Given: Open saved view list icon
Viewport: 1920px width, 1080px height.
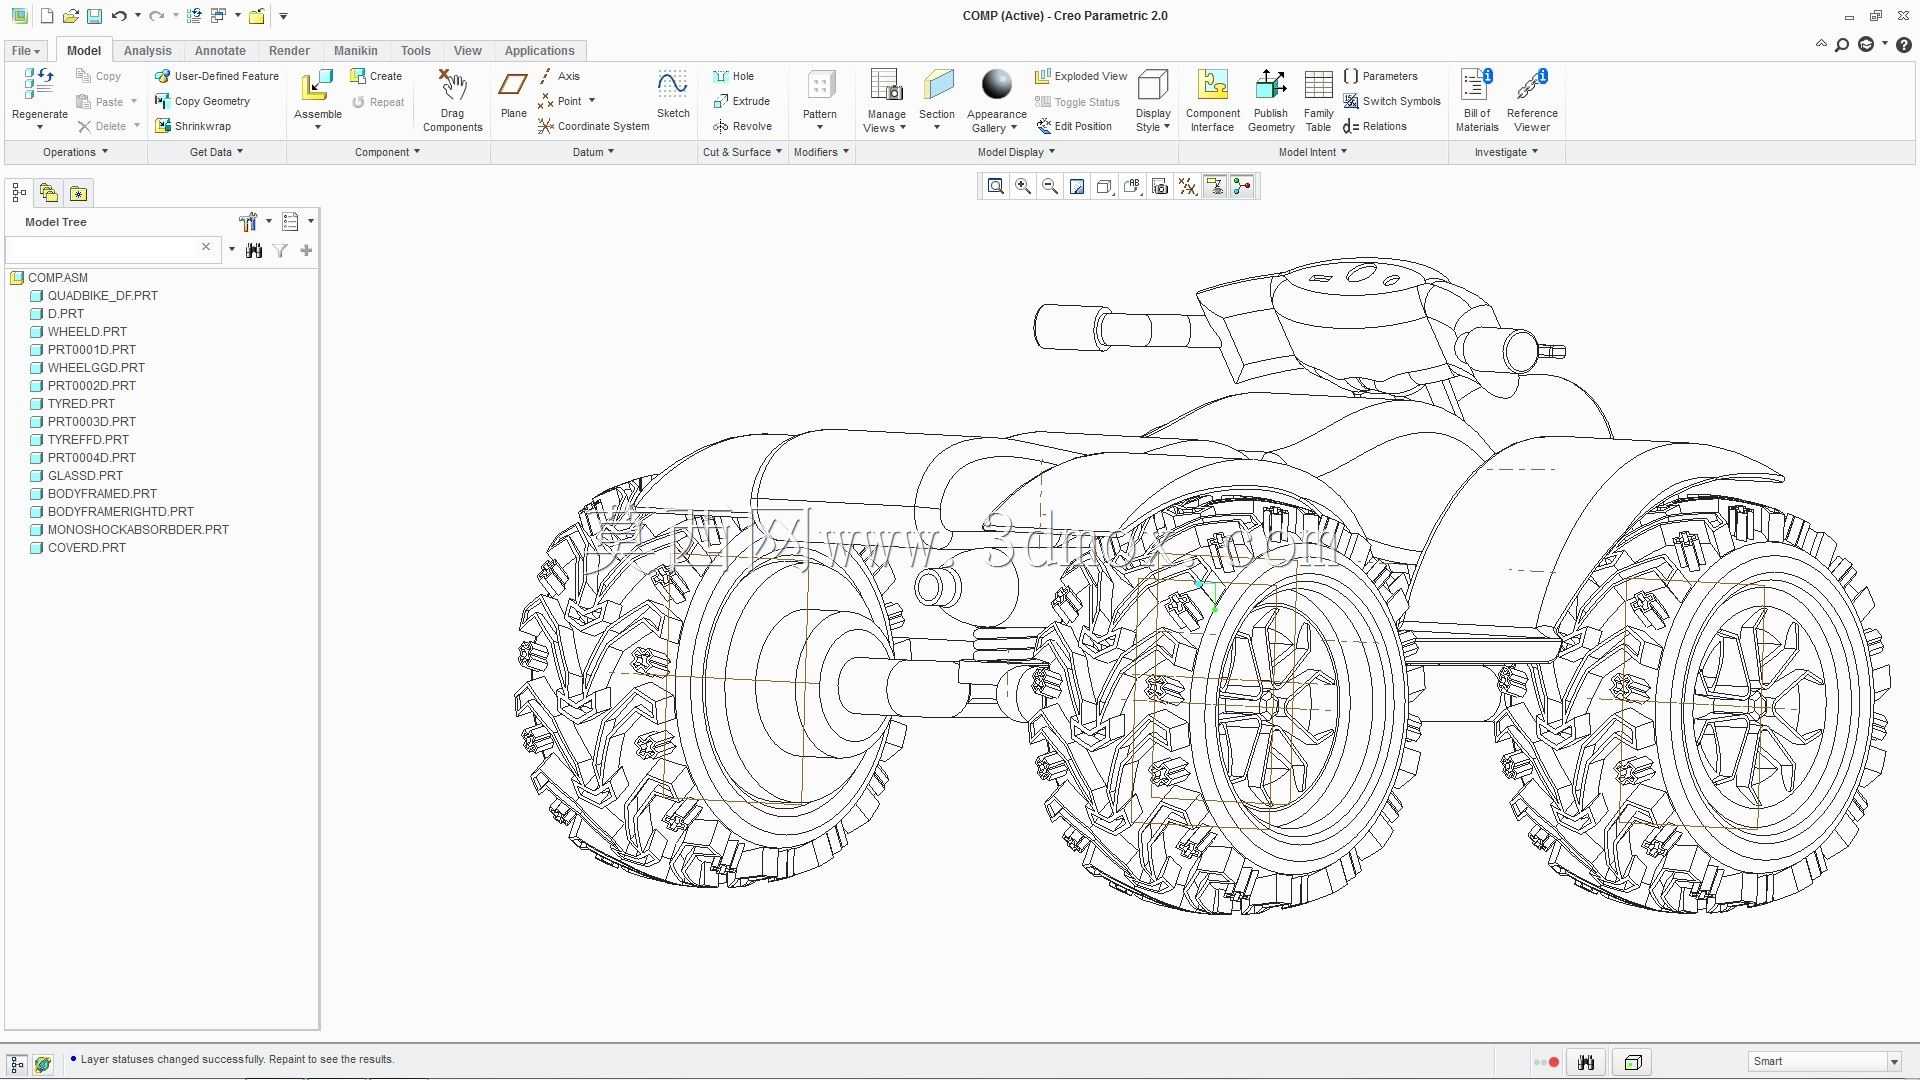Looking at the screenshot, I should click(1104, 187).
